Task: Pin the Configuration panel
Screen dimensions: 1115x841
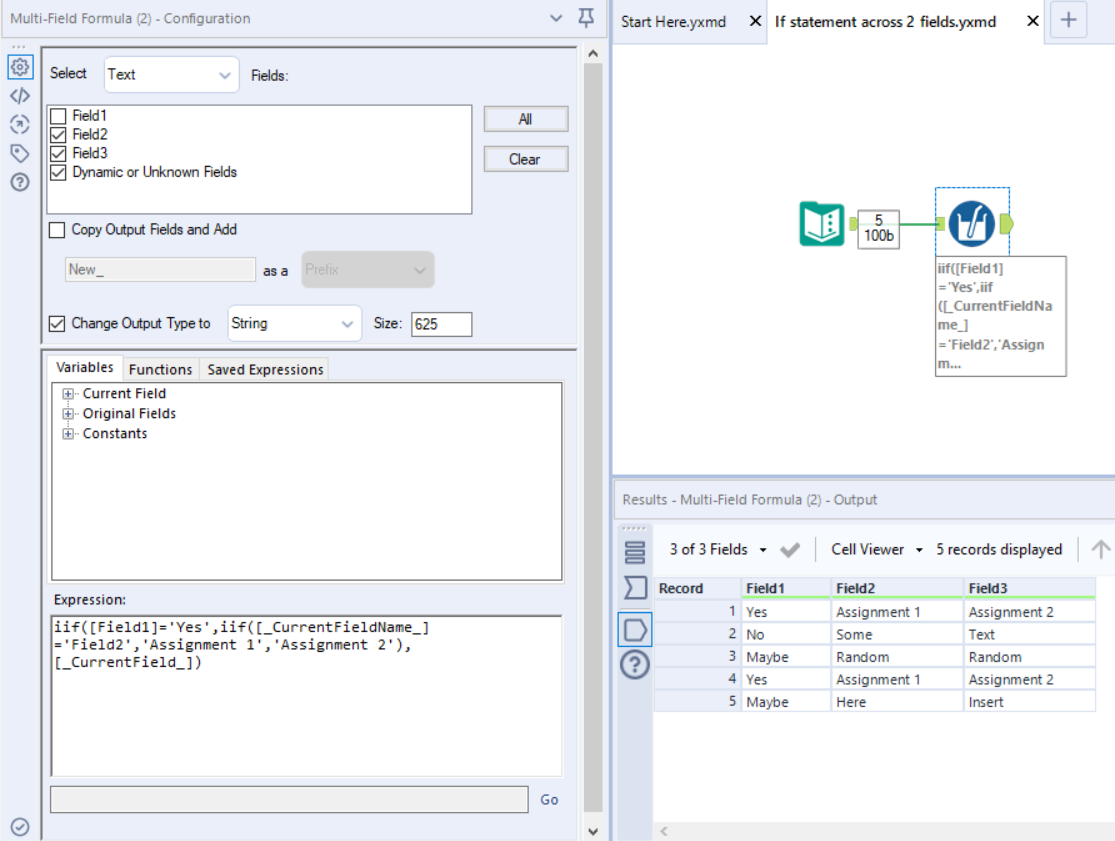Action: point(586,18)
